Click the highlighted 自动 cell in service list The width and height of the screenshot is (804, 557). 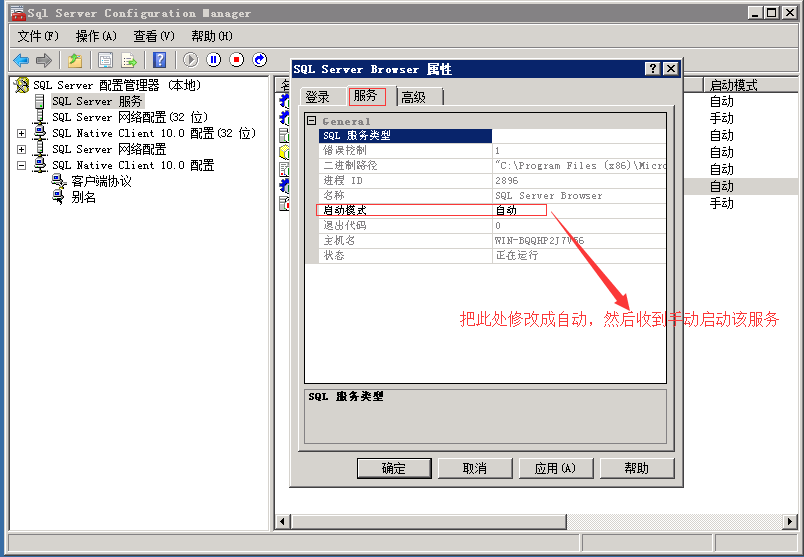[721, 186]
